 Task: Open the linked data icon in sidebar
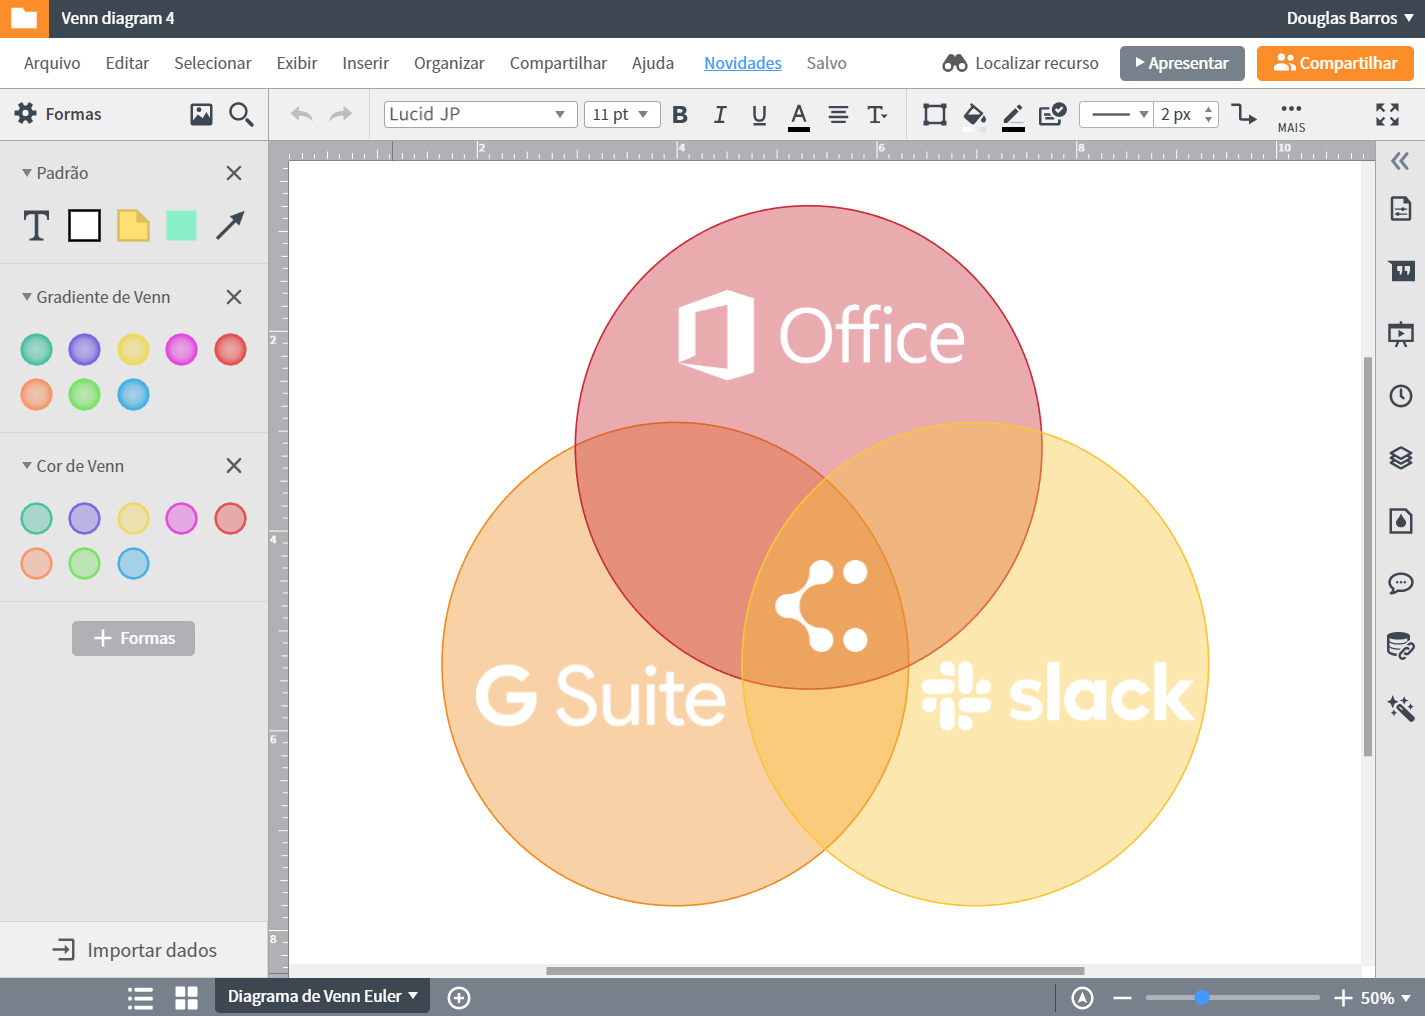coord(1400,645)
